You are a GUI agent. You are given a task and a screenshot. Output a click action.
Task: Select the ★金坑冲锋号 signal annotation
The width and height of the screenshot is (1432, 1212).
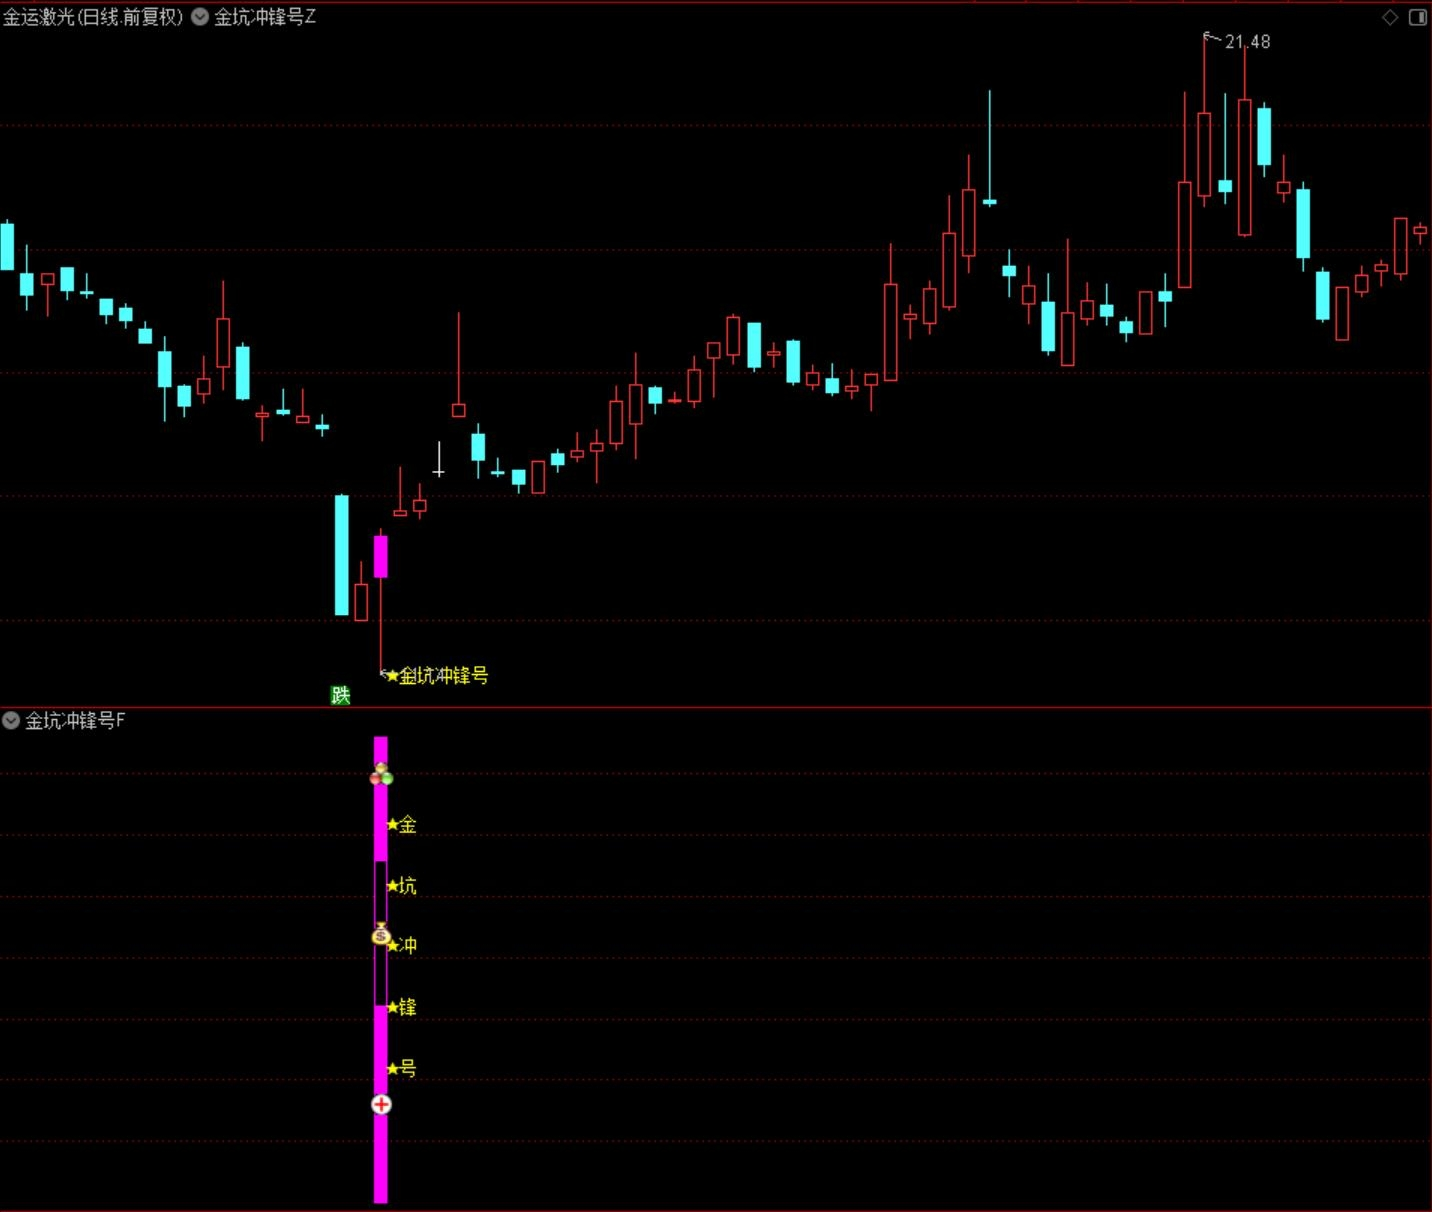(437, 676)
